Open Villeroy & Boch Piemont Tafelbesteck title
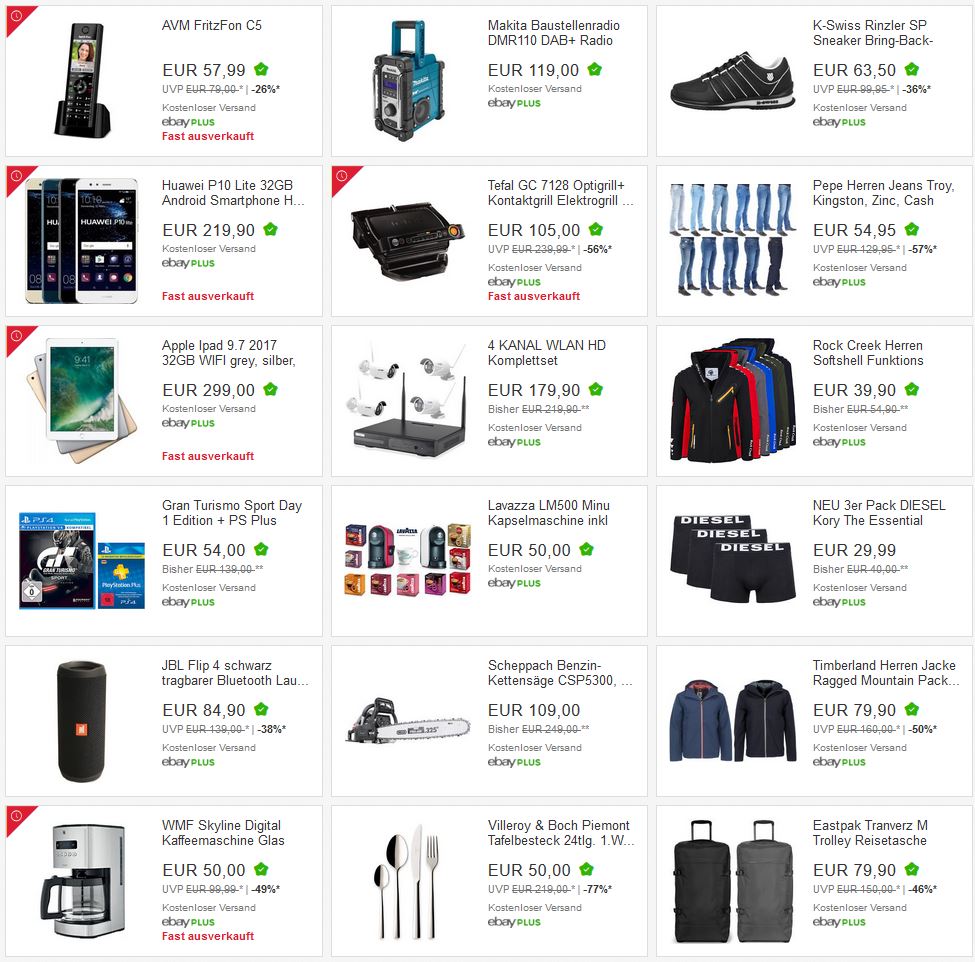Viewport: 975px width, 962px height. point(560,833)
